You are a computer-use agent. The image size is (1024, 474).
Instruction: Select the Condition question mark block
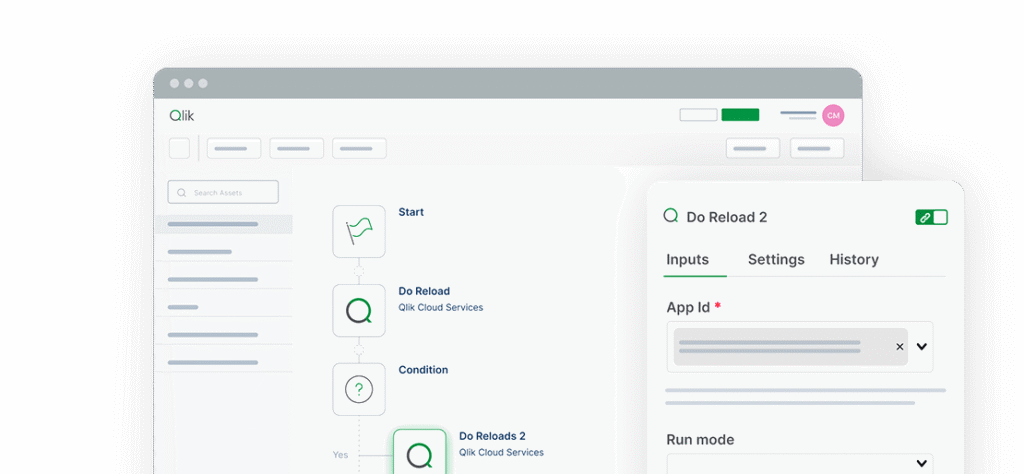coord(359,390)
